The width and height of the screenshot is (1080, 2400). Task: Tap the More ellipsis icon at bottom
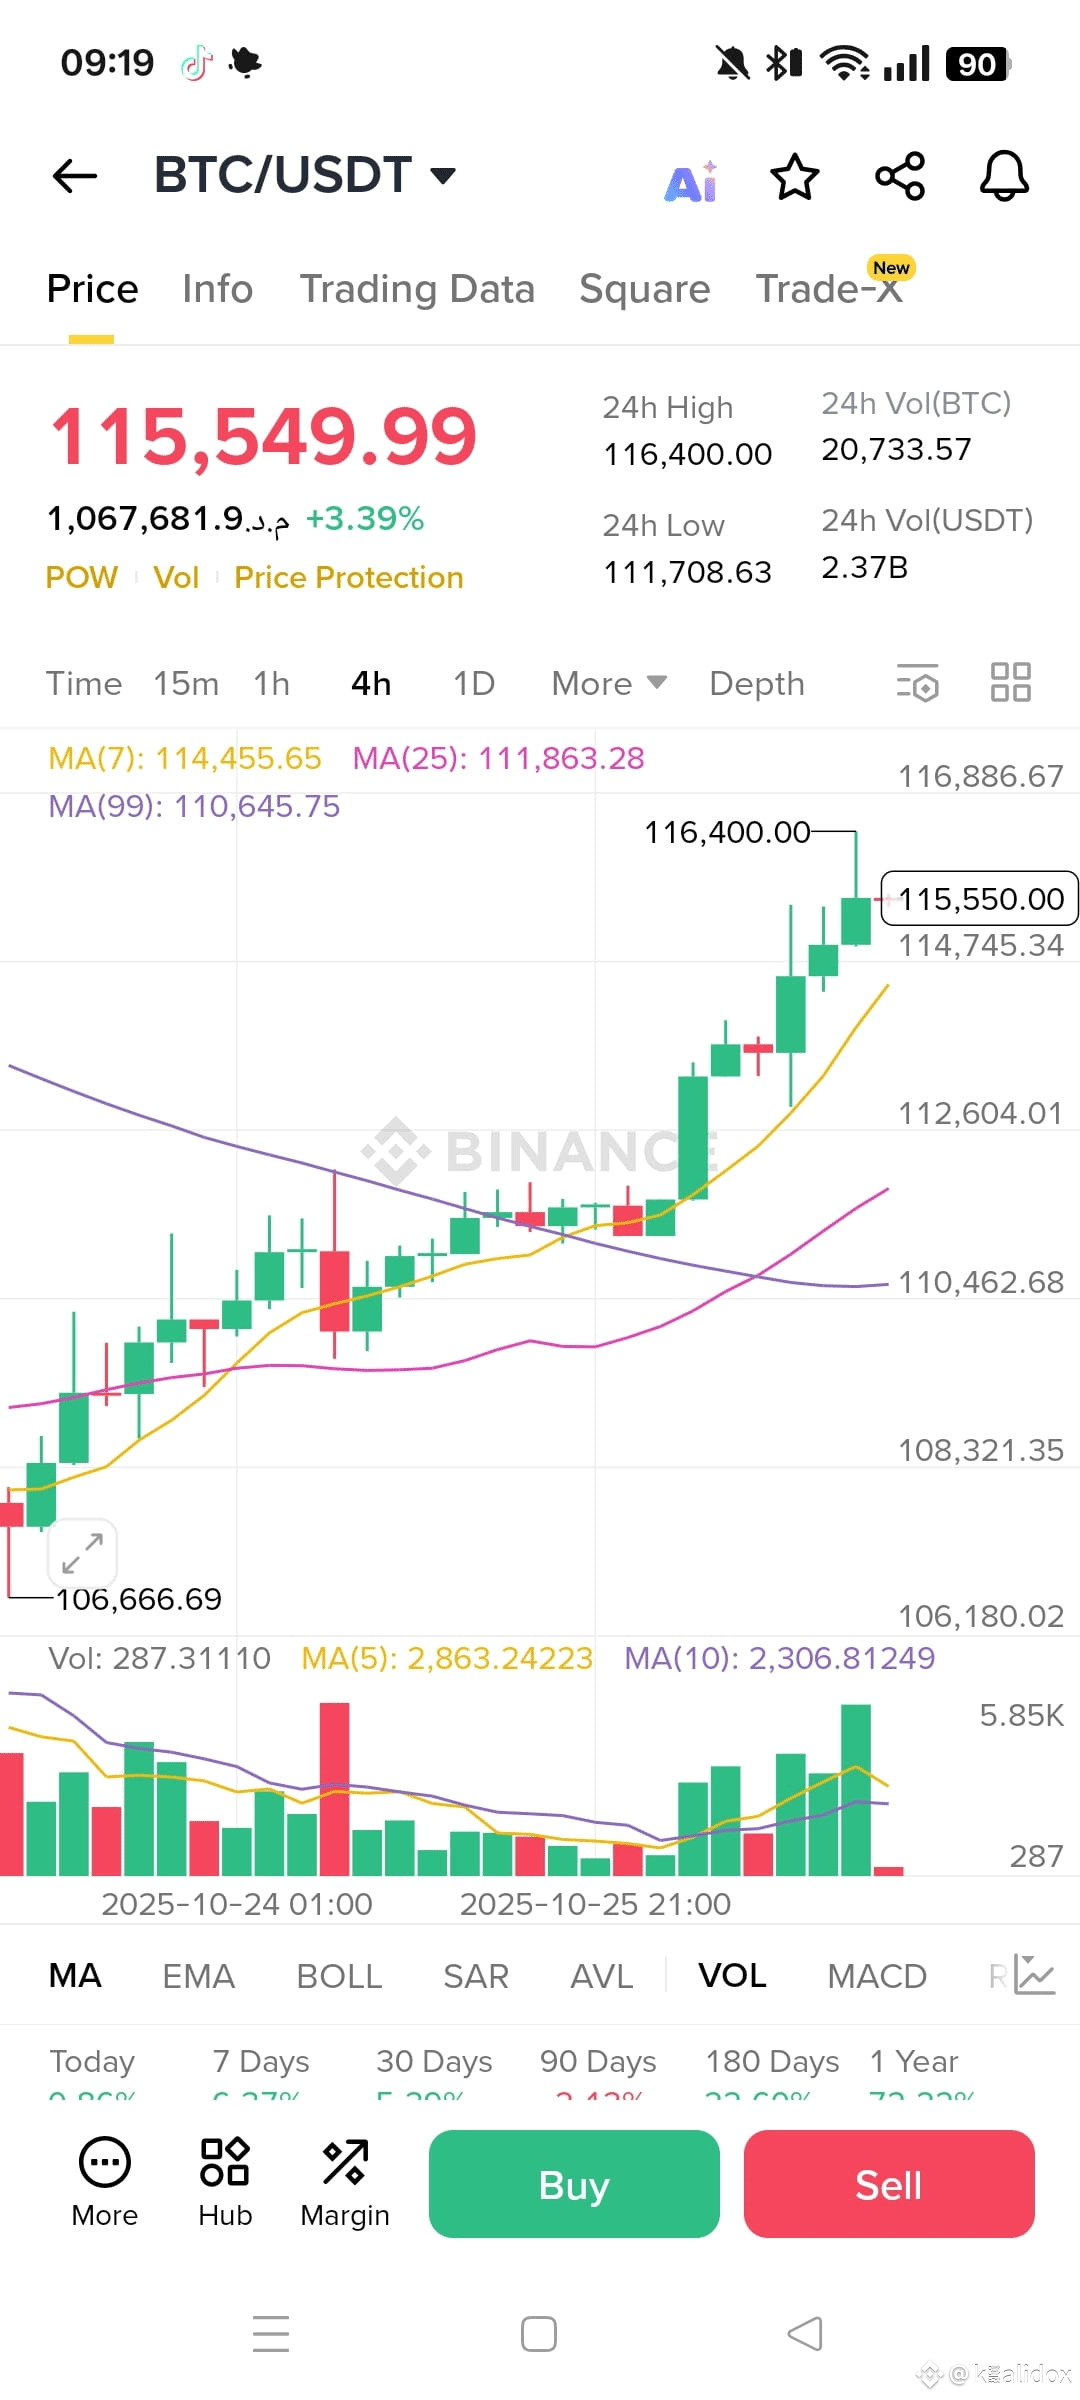pyautogui.click(x=105, y=2184)
